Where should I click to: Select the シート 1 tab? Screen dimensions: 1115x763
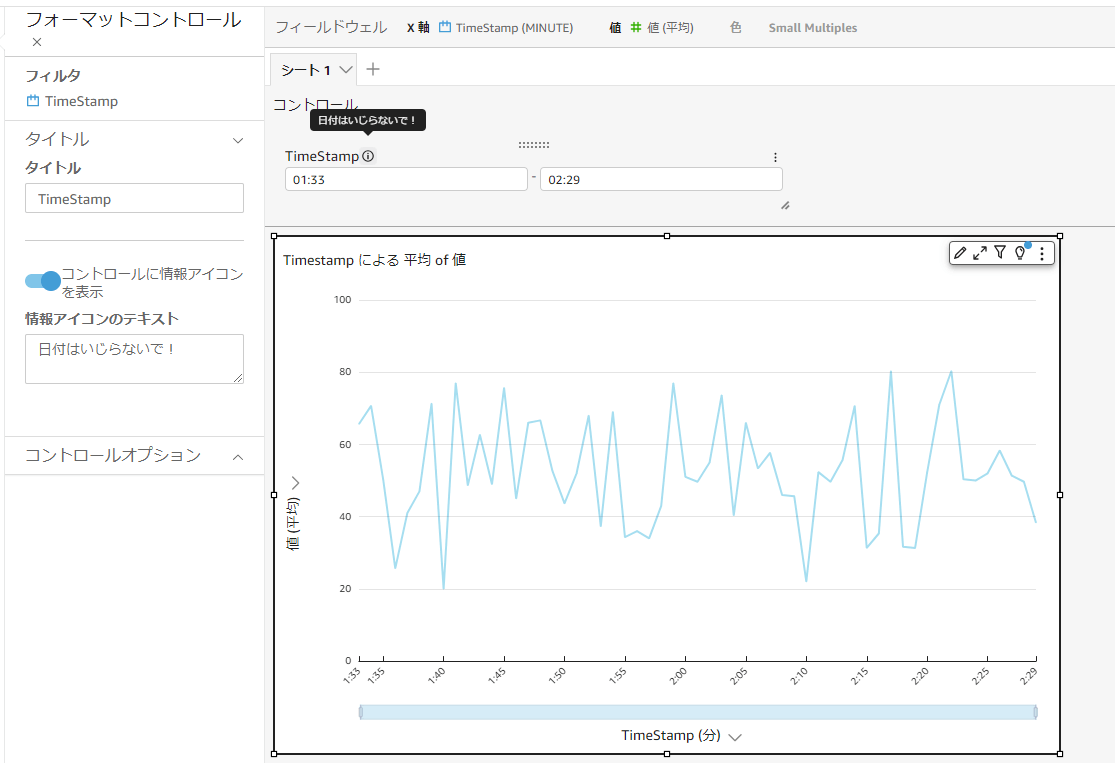[x=306, y=70]
